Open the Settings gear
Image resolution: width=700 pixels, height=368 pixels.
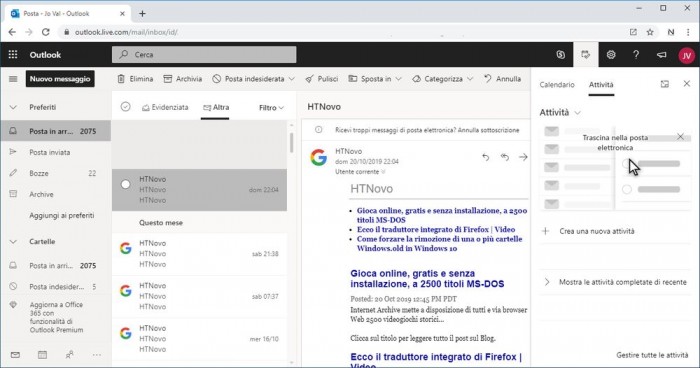[611, 54]
